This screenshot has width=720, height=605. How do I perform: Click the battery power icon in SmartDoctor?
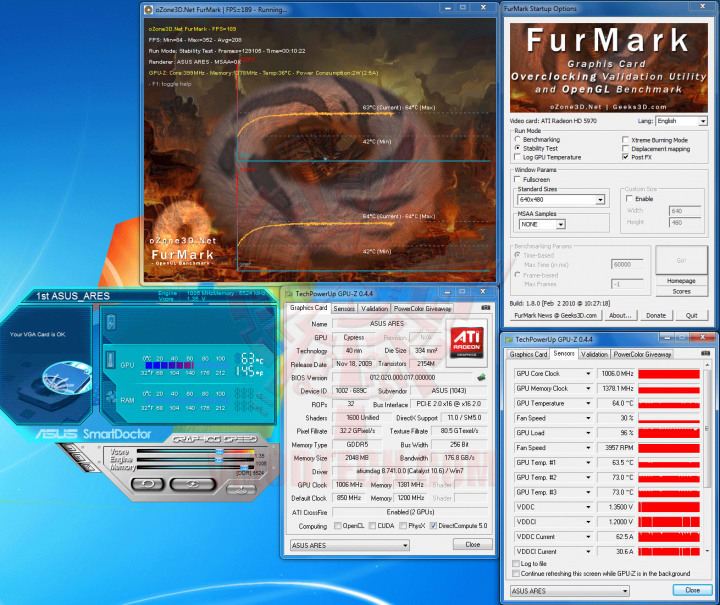(x=111, y=322)
